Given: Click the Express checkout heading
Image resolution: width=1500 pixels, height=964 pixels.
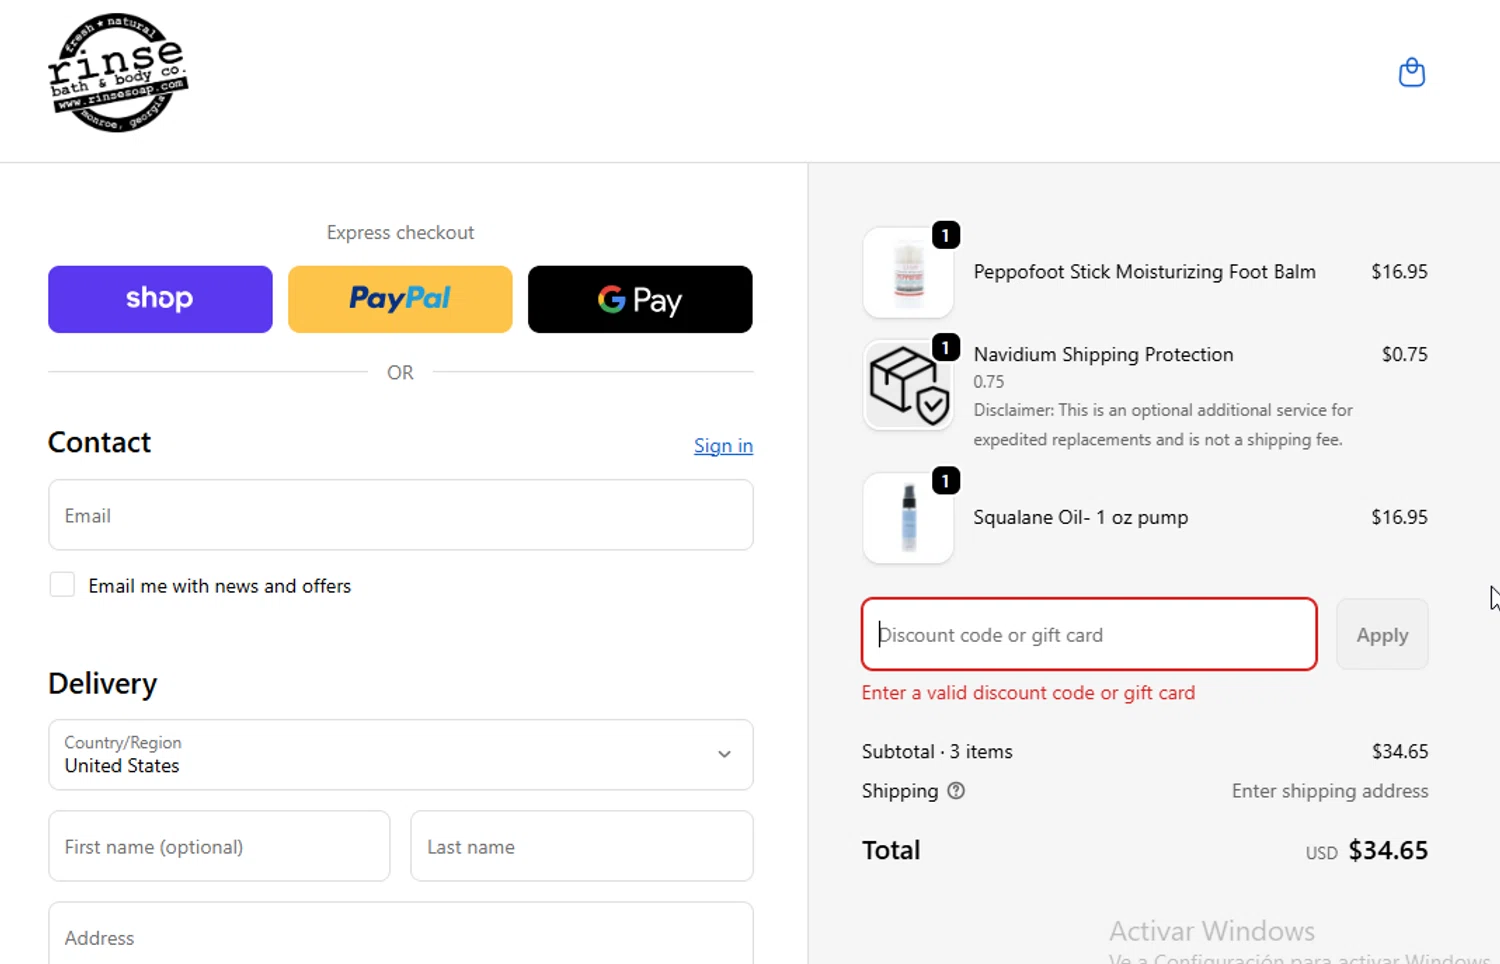Looking at the screenshot, I should 400,233.
